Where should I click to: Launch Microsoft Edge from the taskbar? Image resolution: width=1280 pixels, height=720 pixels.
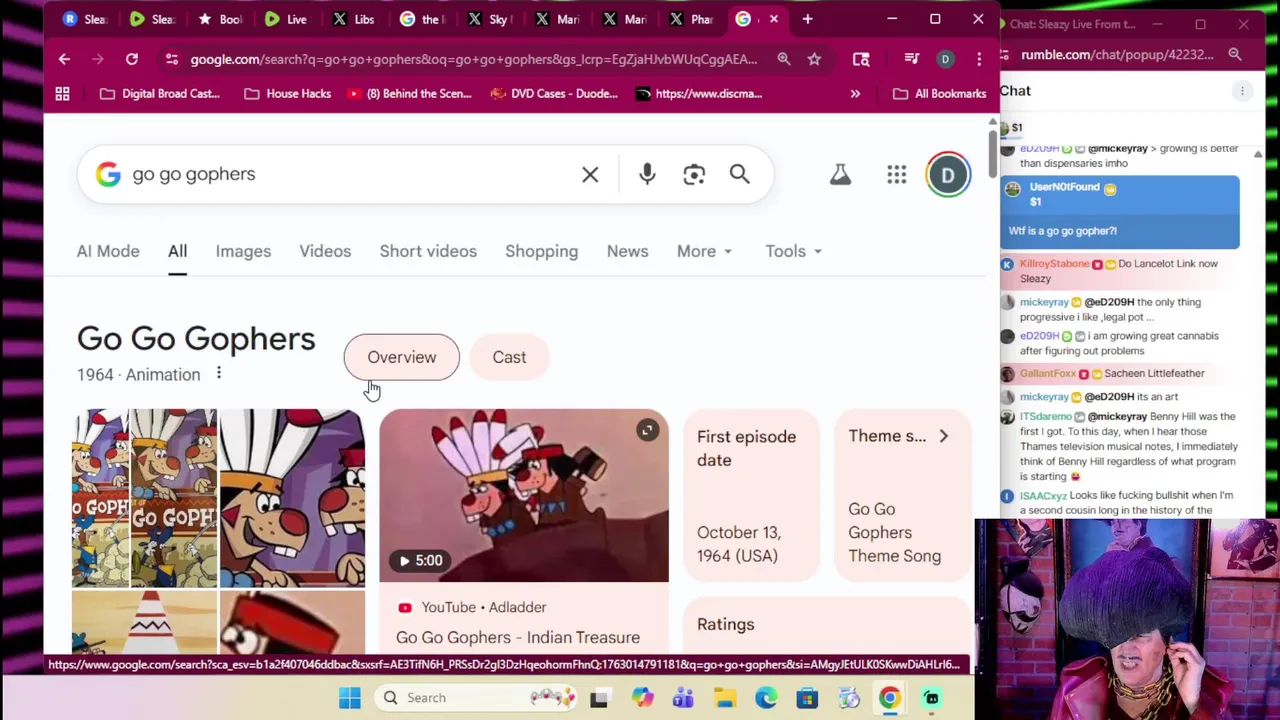coord(766,697)
